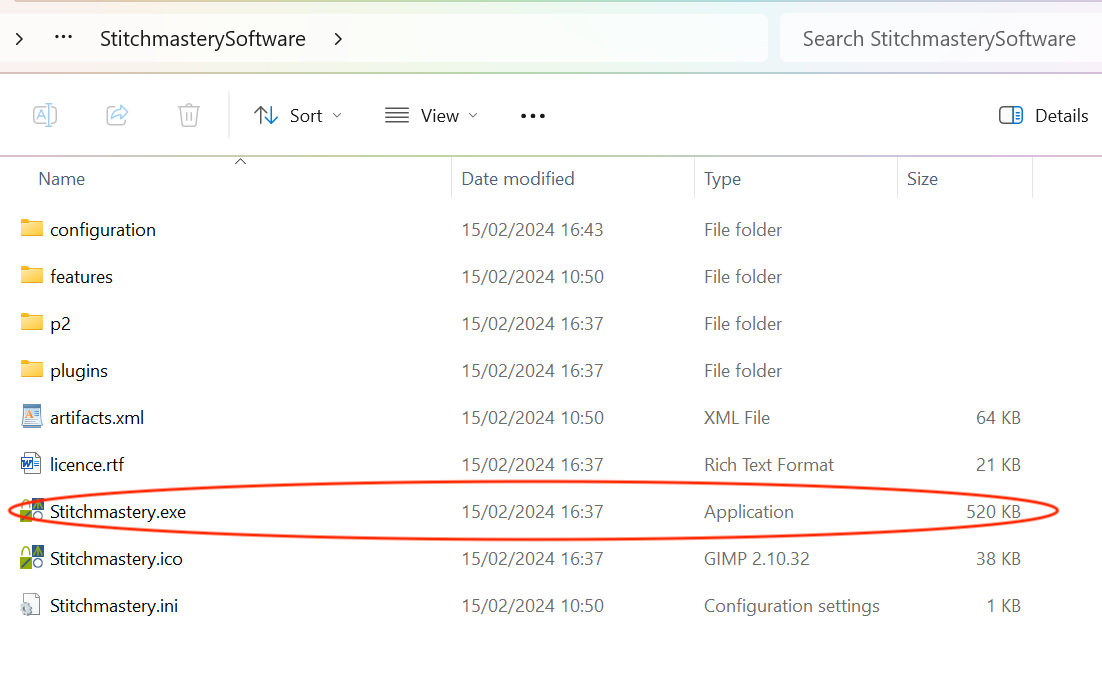The image size is (1102, 700).
Task: Click the 15/02/2024 16:43 date cell
Action: point(532,231)
